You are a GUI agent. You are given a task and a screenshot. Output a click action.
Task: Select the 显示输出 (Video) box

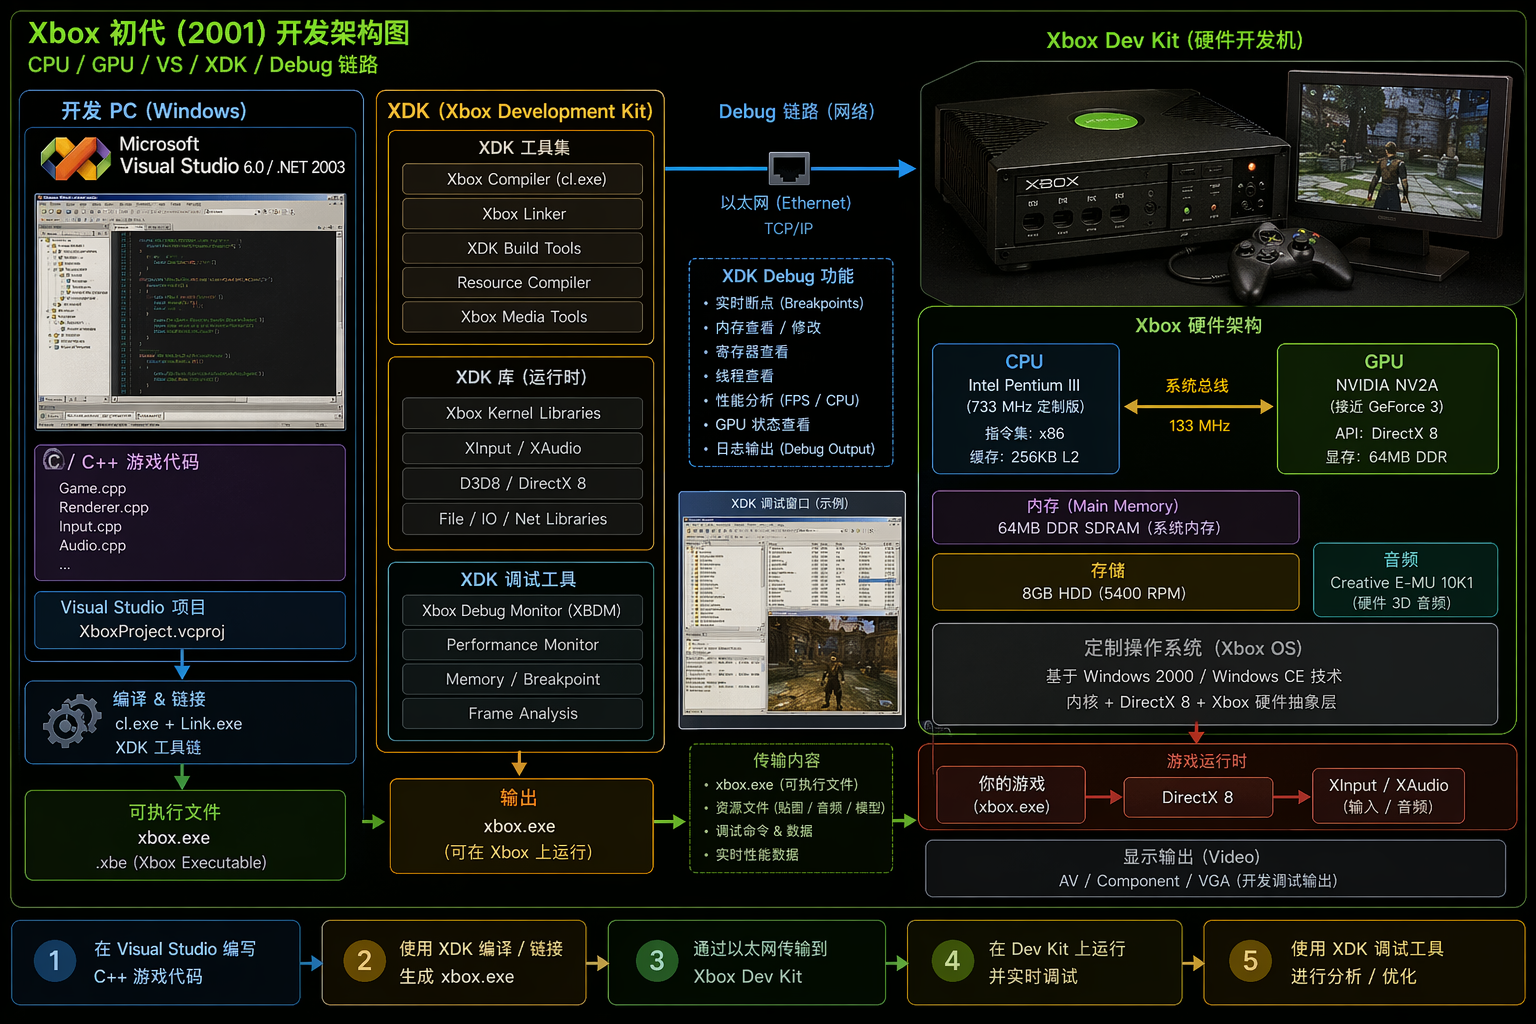point(1215,868)
